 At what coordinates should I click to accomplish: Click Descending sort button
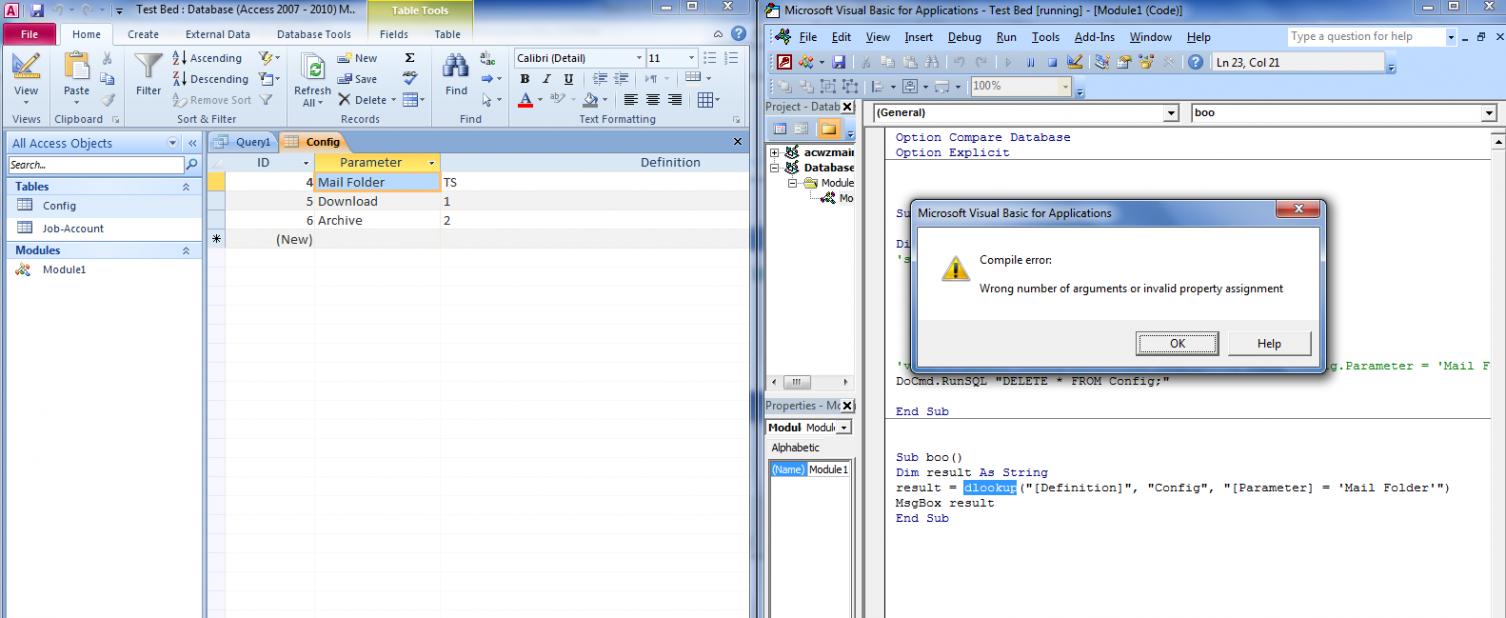(x=211, y=79)
